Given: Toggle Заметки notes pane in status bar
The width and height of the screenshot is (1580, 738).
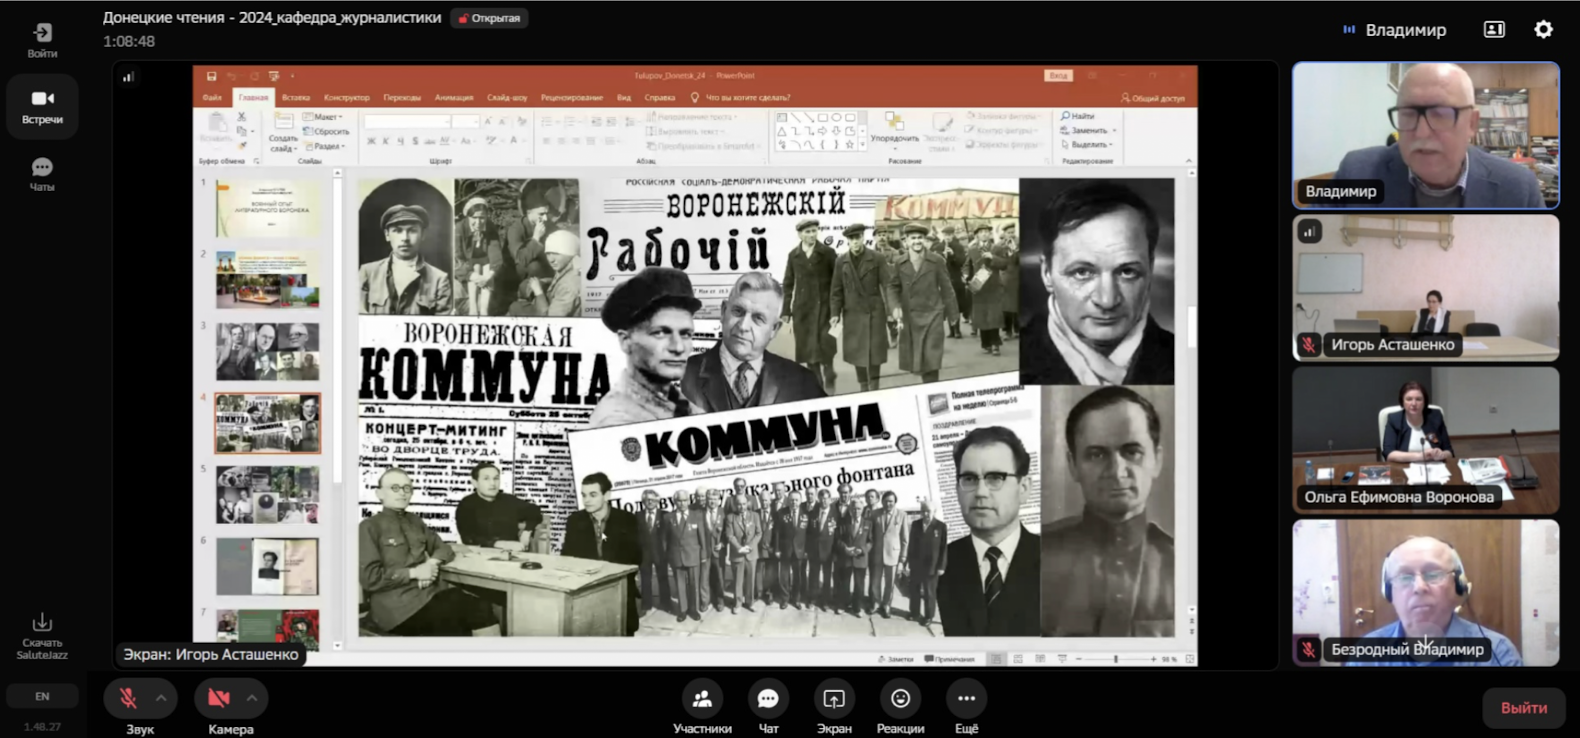Looking at the screenshot, I should [896, 659].
